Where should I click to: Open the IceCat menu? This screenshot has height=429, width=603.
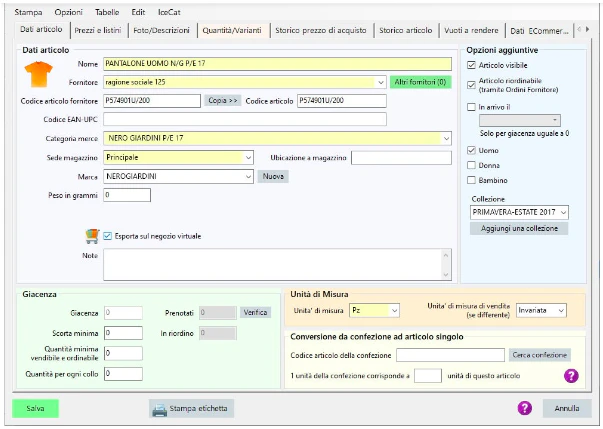169,12
